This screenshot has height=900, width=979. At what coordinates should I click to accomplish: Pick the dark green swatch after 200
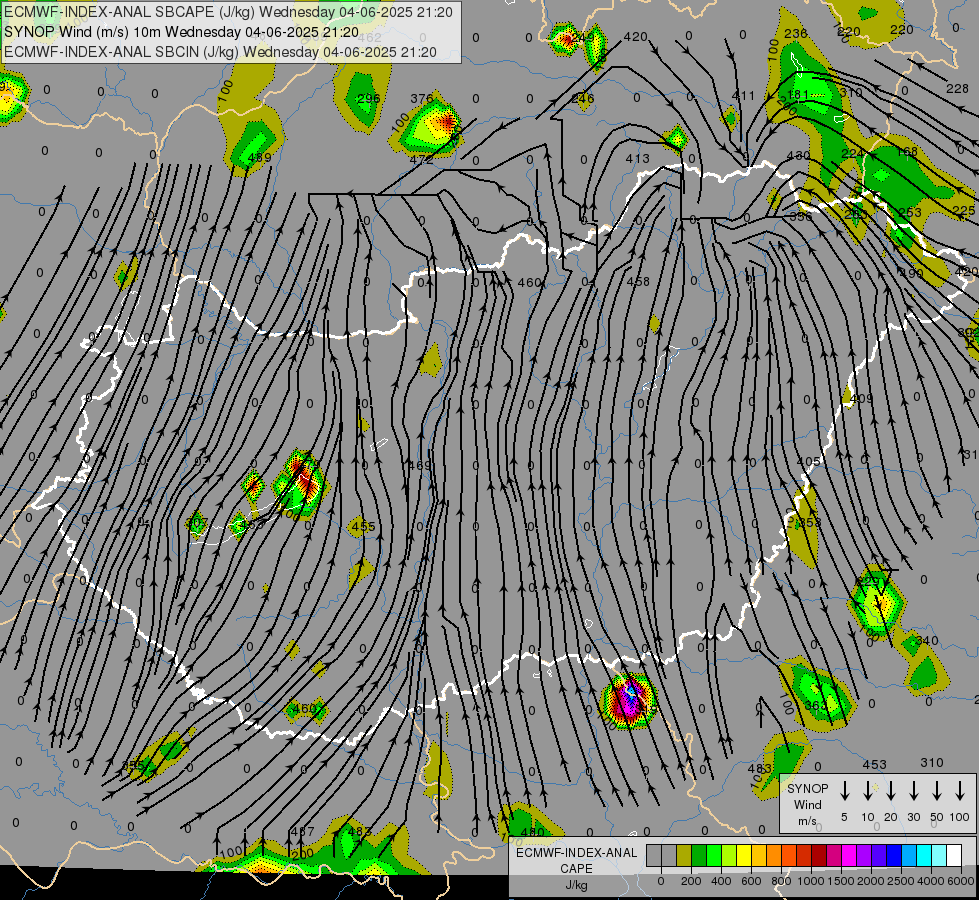[x=699, y=856]
